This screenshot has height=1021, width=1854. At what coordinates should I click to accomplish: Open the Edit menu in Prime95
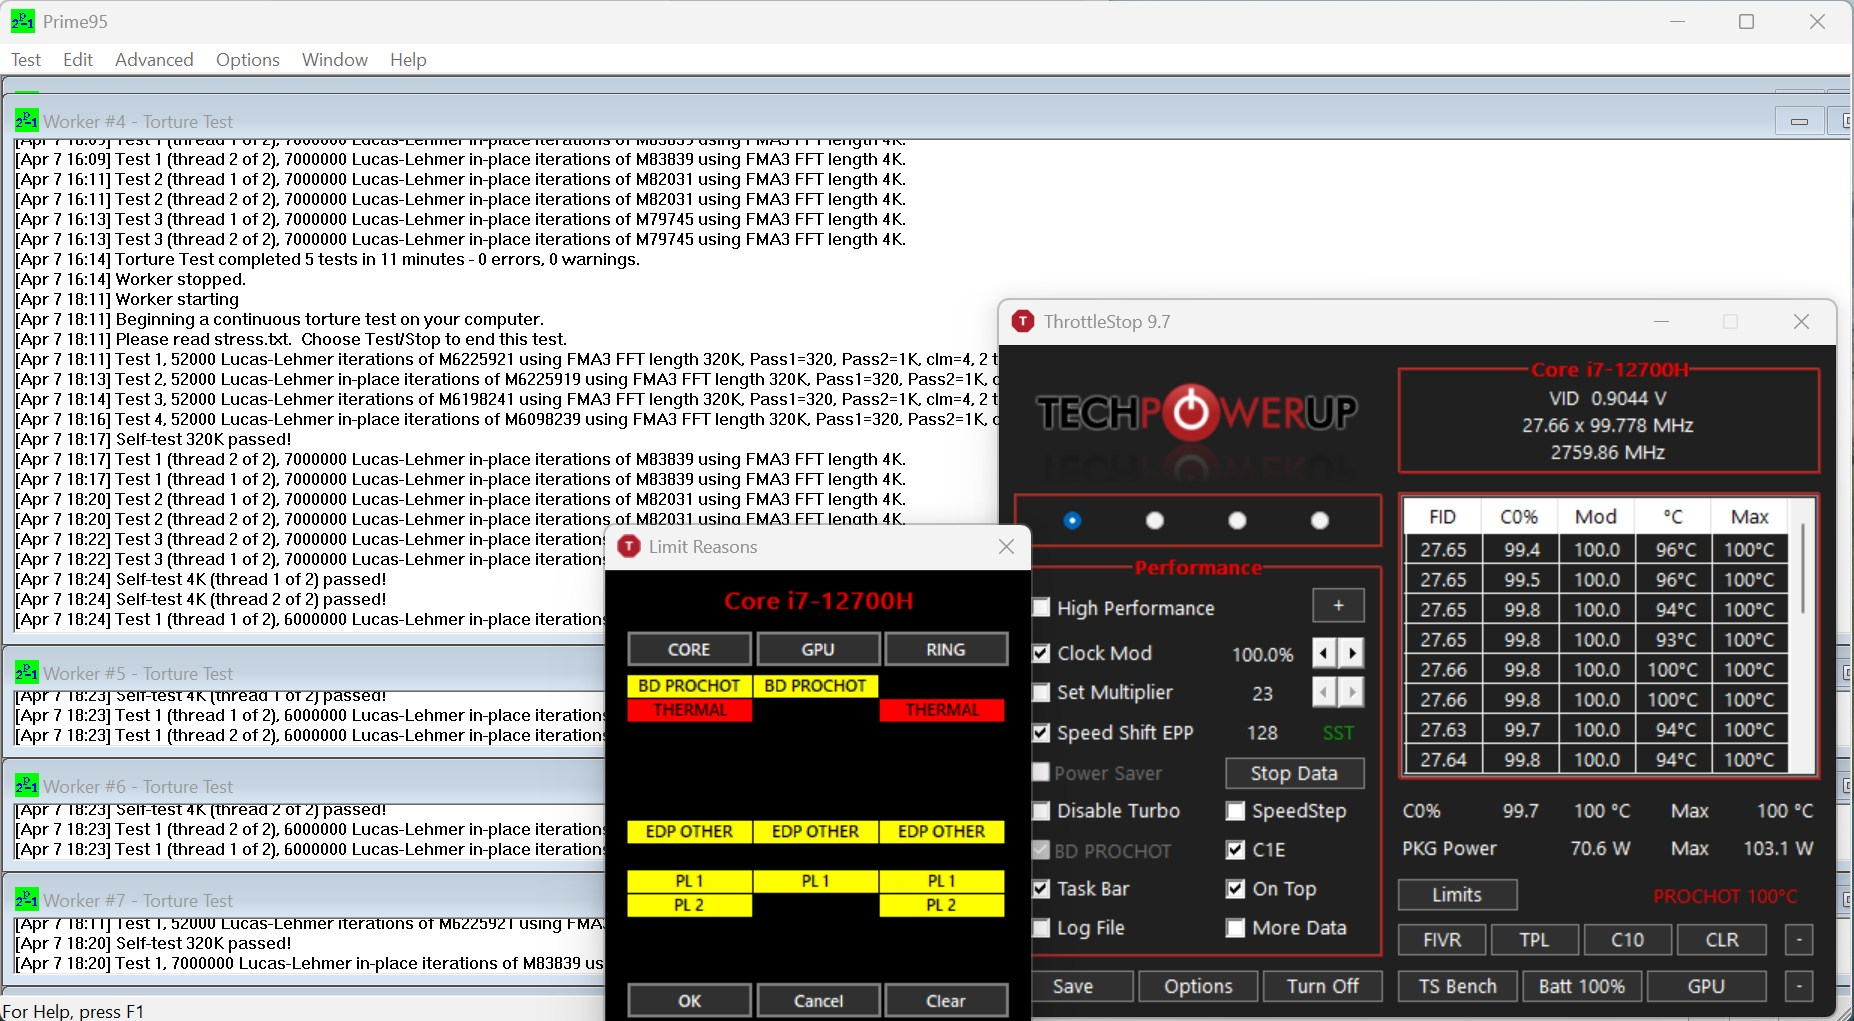pyautogui.click(x=78, y=60)
